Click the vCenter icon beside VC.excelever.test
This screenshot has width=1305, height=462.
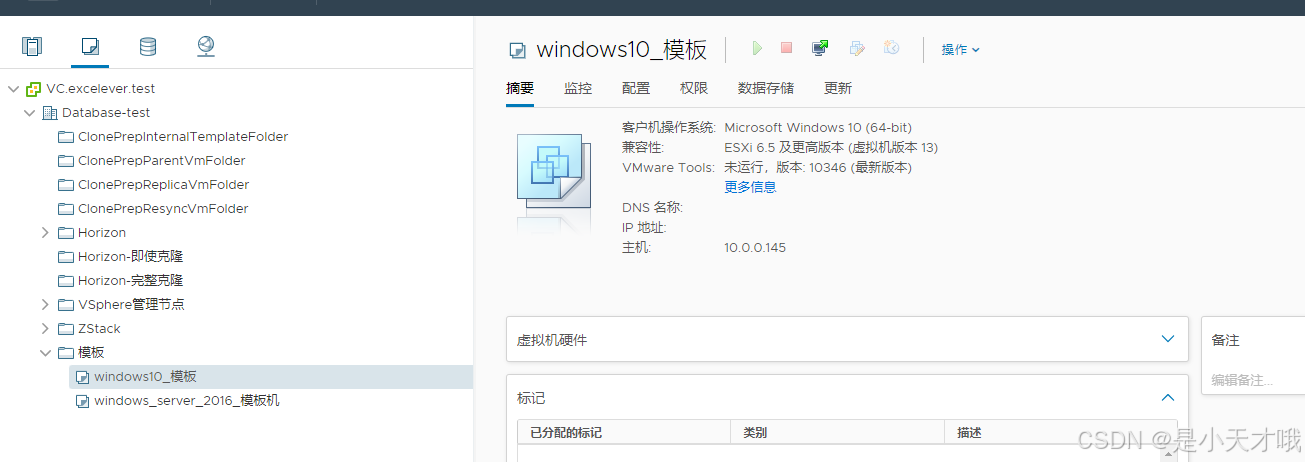[34, 89]
